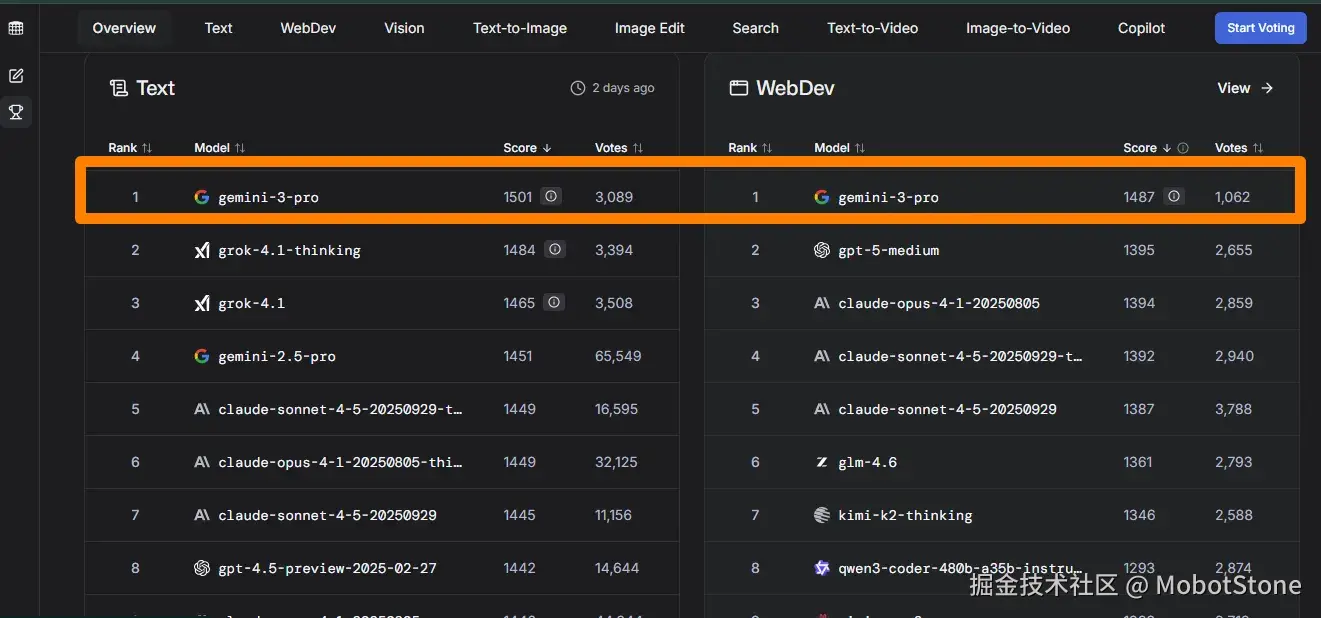Go to the Image Edit tab
The width and height of the screenshot is (1321, 618).
click(x=650, y=28)
